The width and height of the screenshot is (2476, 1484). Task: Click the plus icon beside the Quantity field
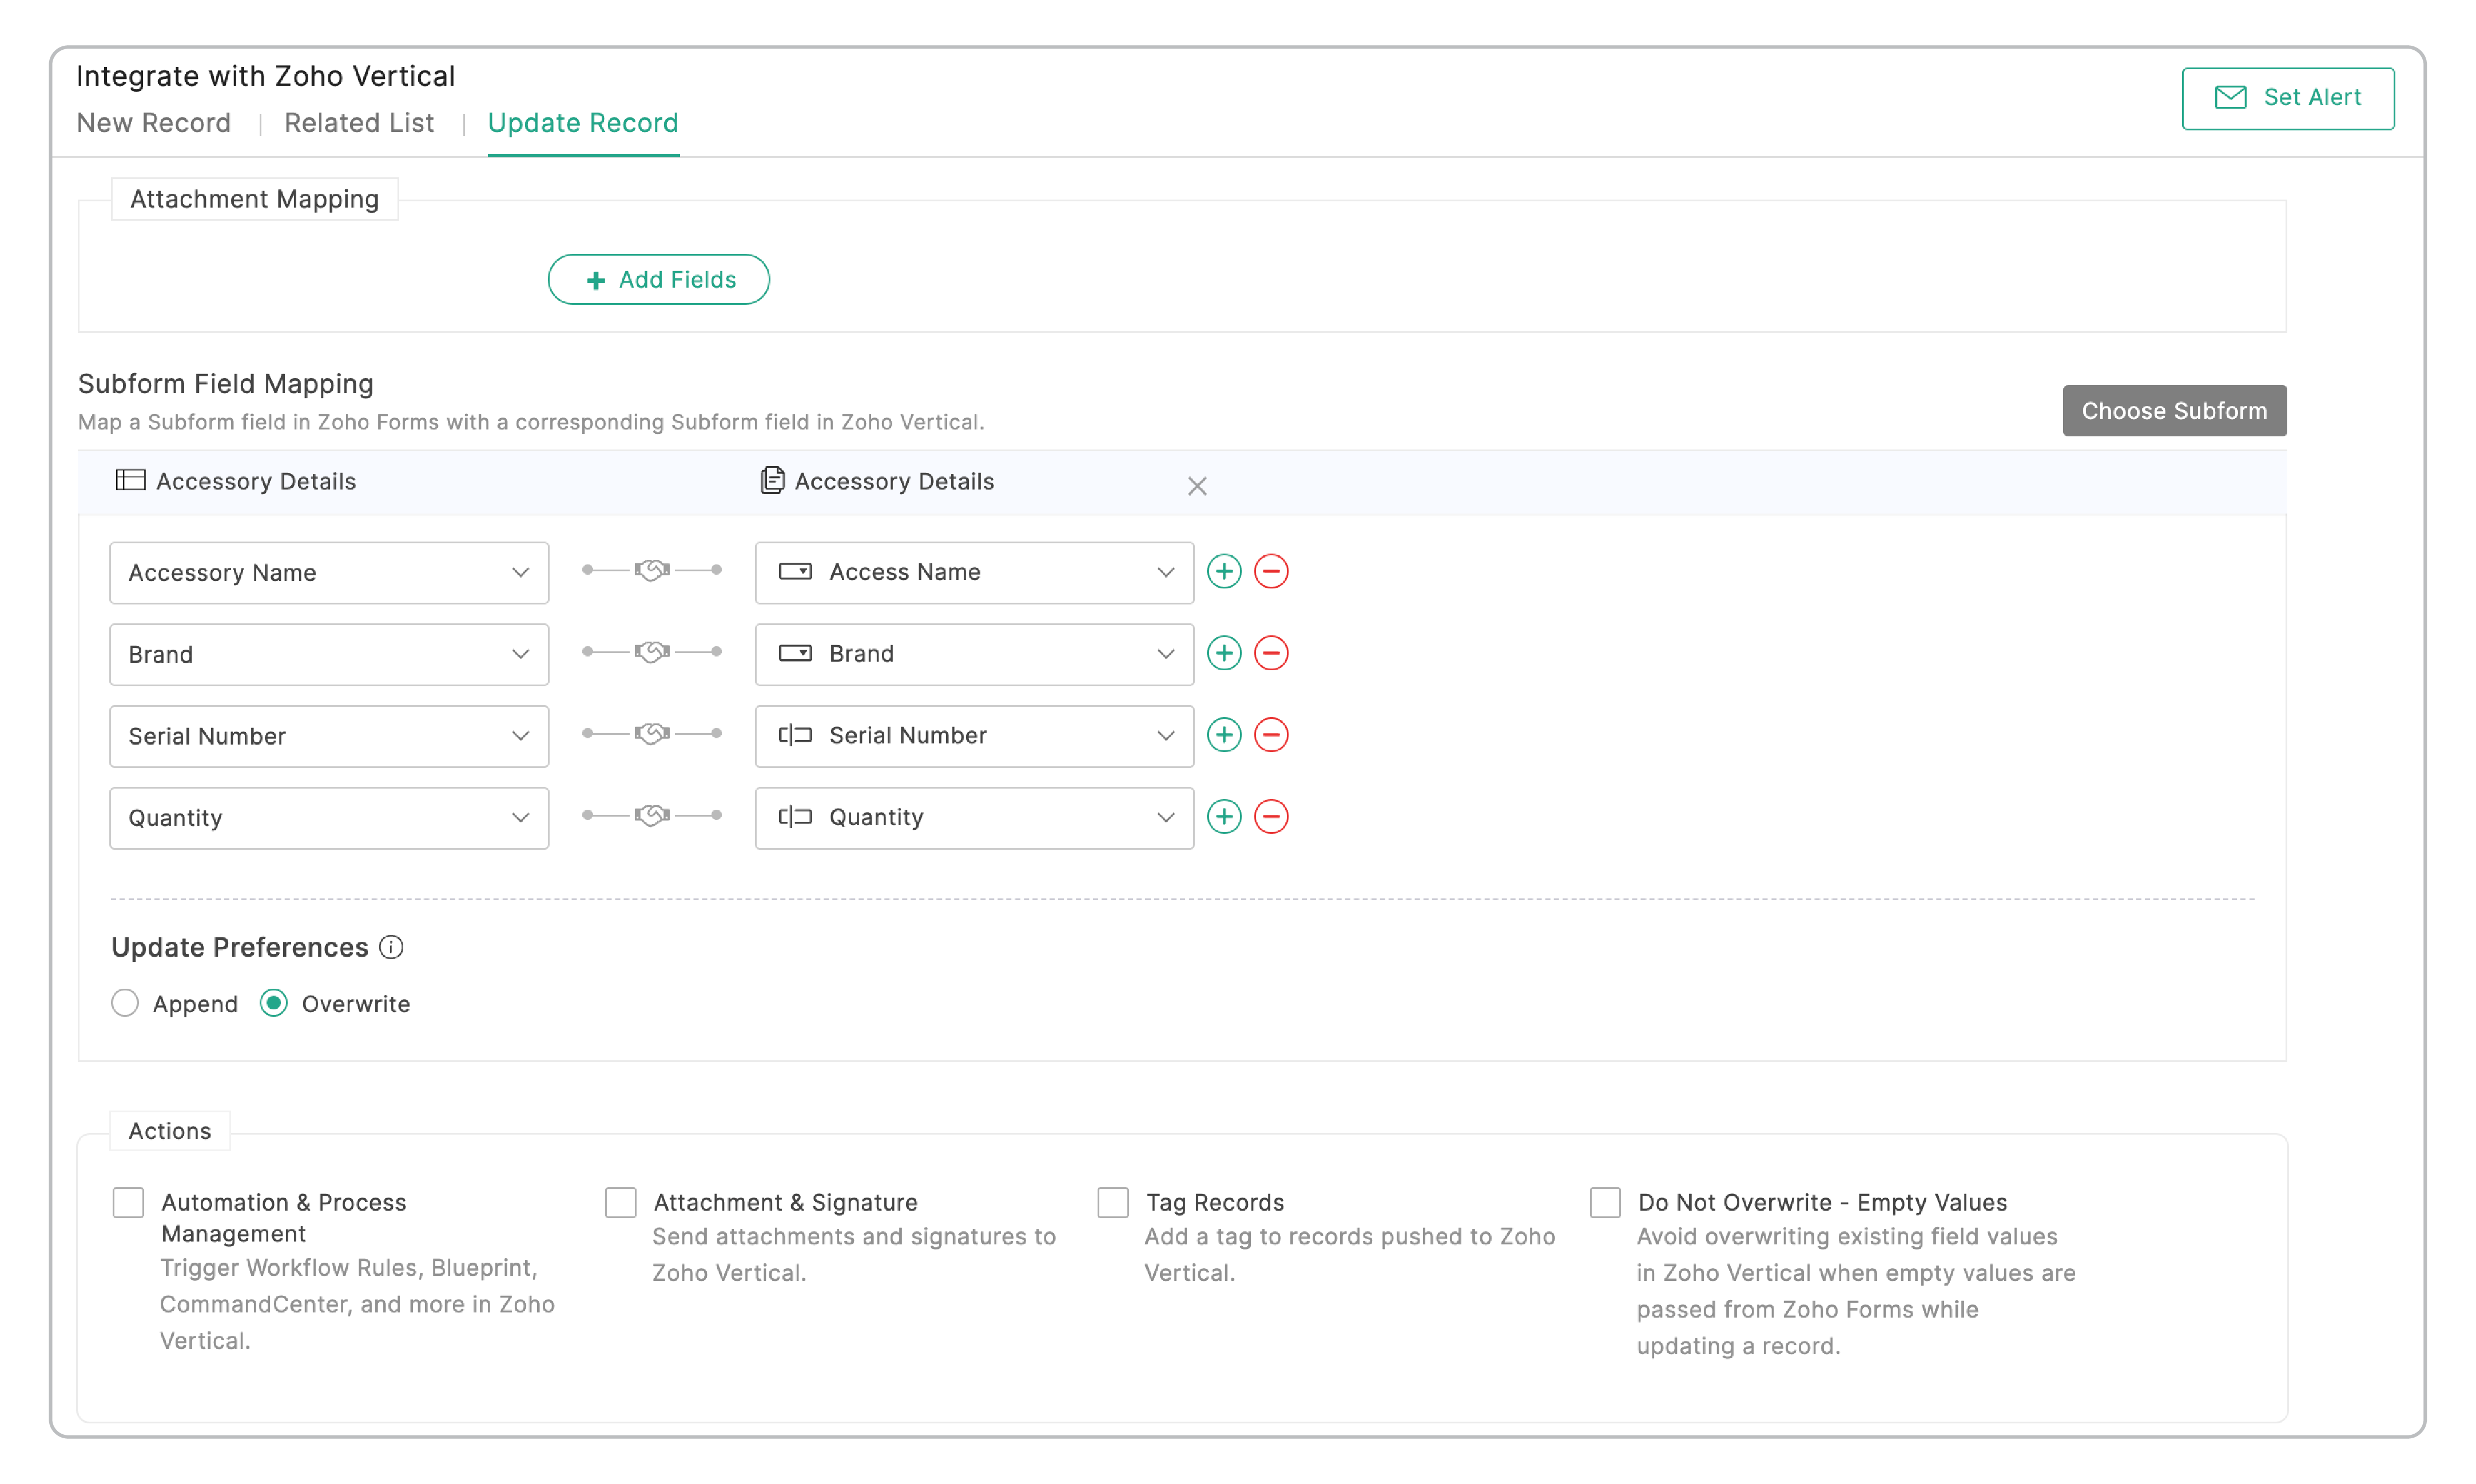click(1224, 817)
